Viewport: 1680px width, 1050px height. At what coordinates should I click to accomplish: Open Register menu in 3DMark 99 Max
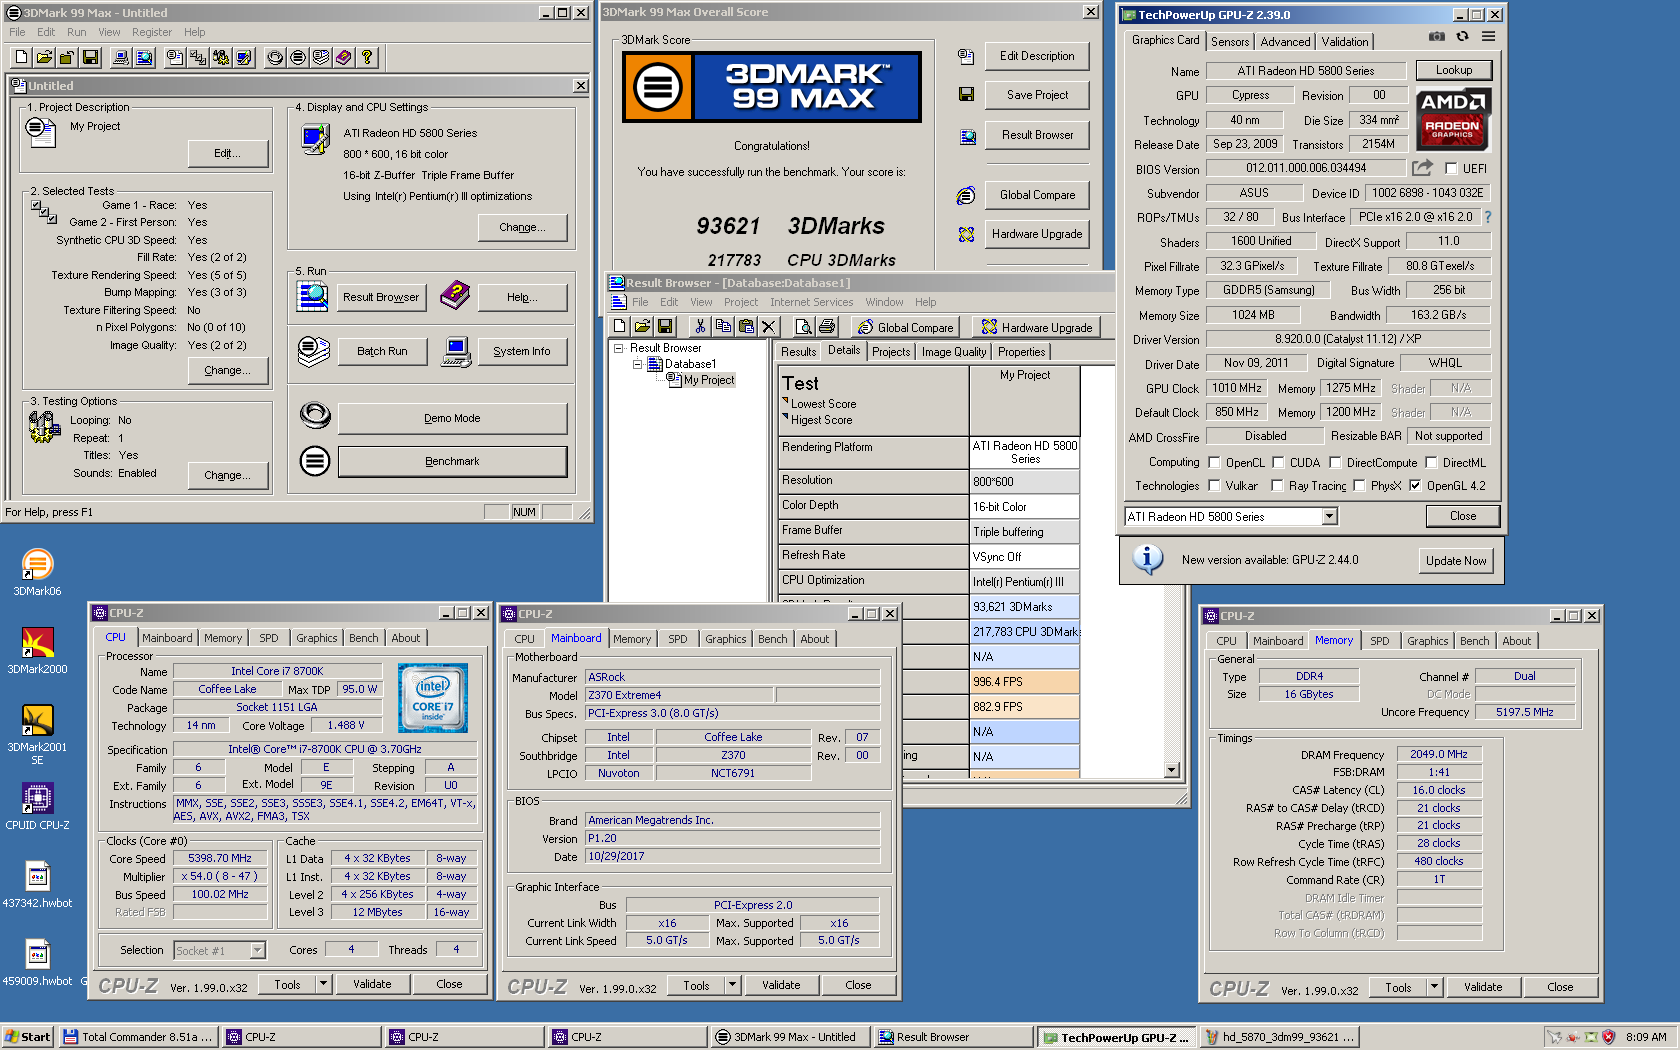152,32
